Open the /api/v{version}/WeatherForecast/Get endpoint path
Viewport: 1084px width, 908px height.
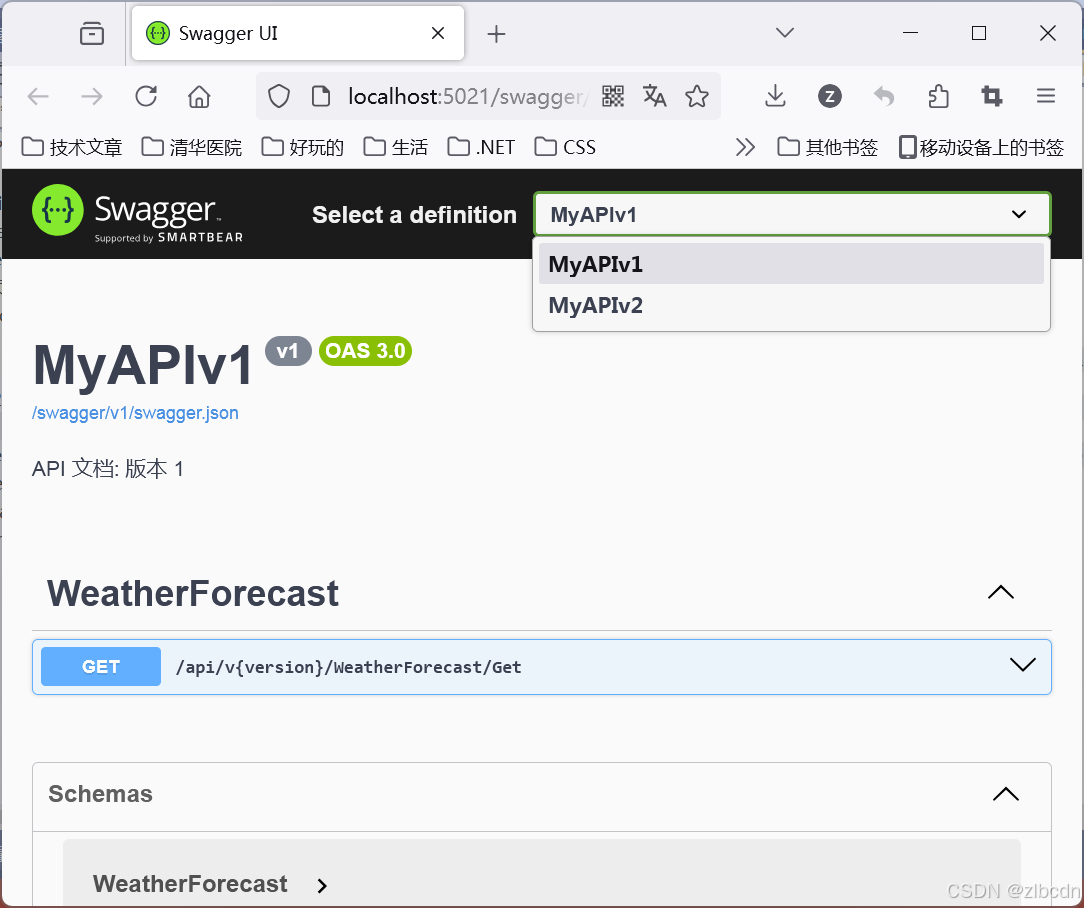pos(348,667)
